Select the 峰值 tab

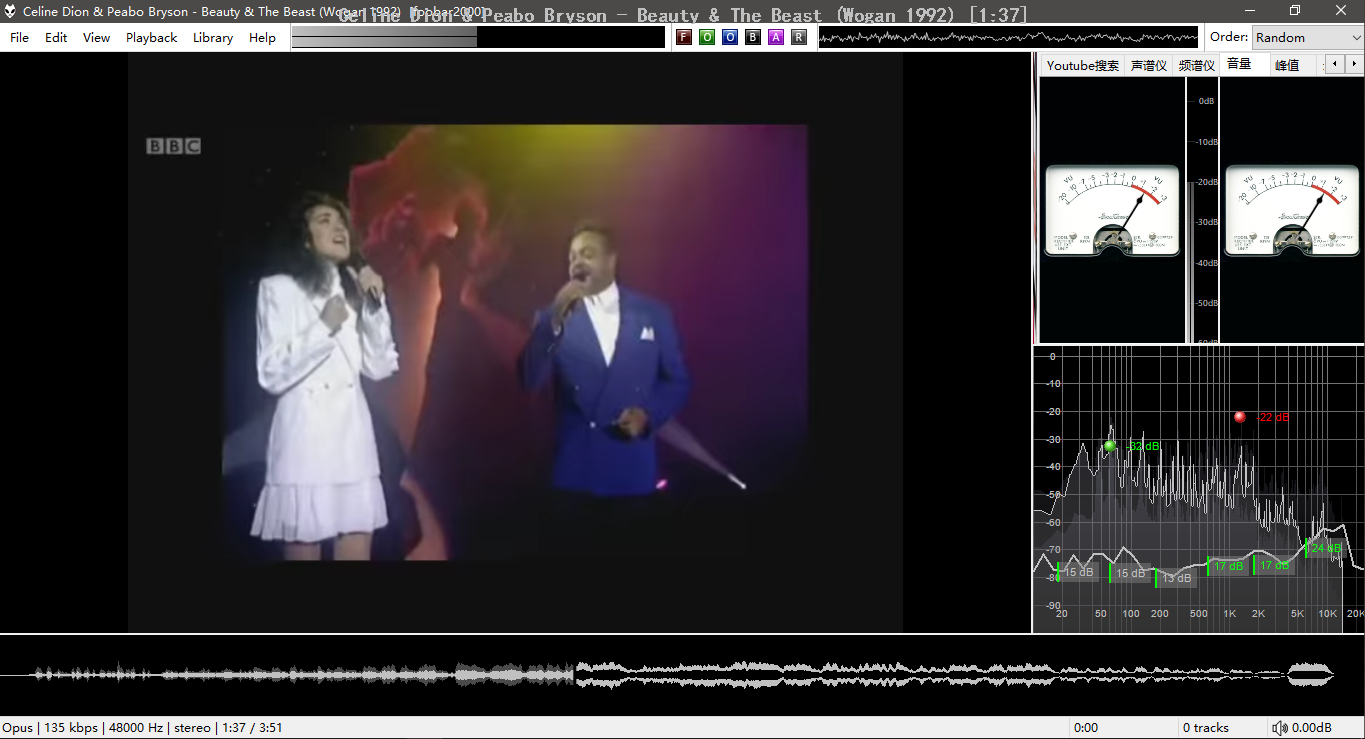coord(1287,65)
